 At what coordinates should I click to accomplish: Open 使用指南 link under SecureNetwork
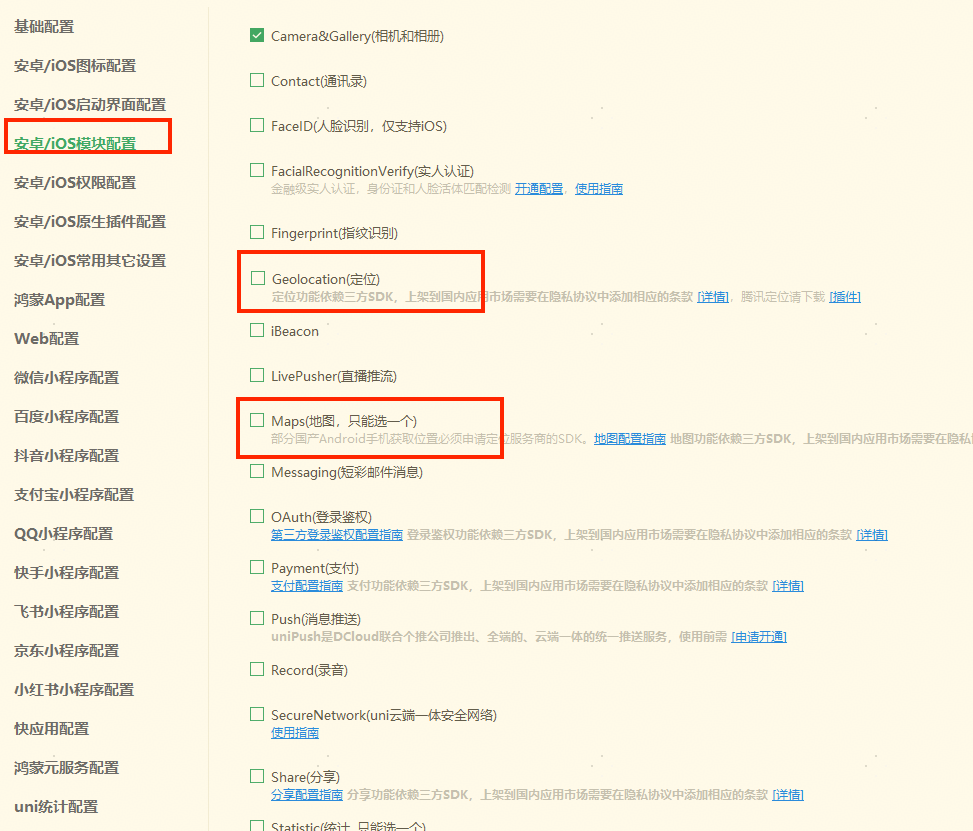click(x=295, y=732)
